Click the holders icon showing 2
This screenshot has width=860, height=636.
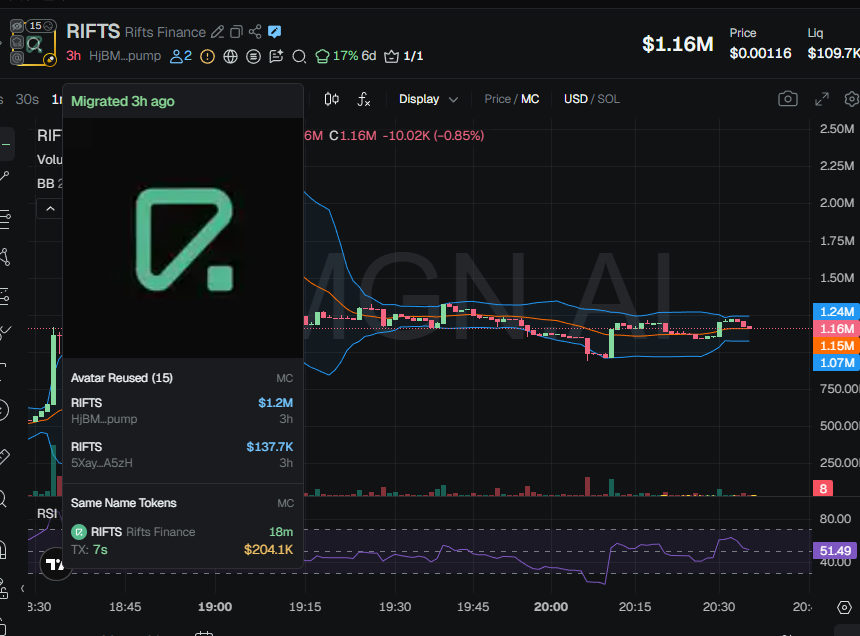click(x=180, y=56)
